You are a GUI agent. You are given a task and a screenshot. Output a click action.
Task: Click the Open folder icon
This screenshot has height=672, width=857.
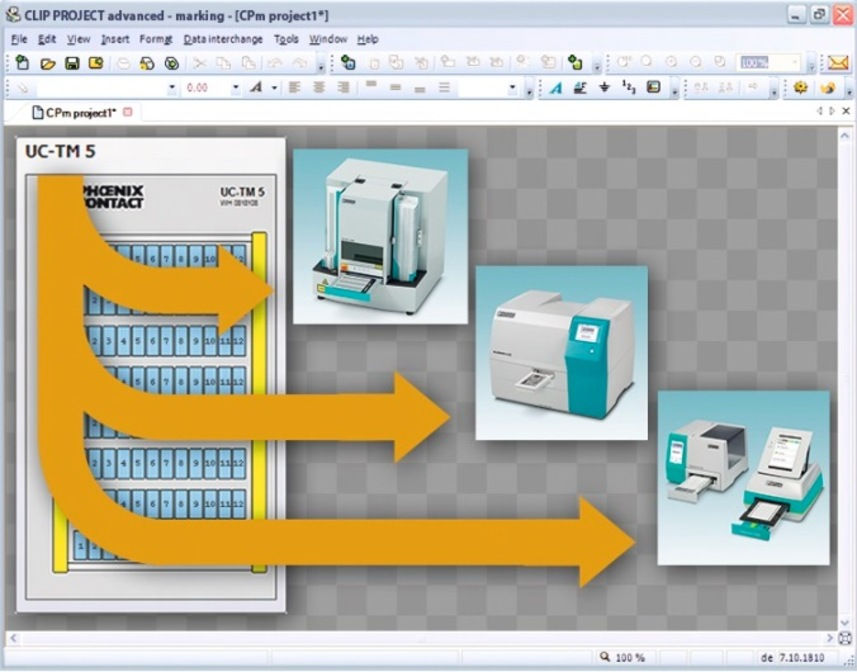coord(48,63)
